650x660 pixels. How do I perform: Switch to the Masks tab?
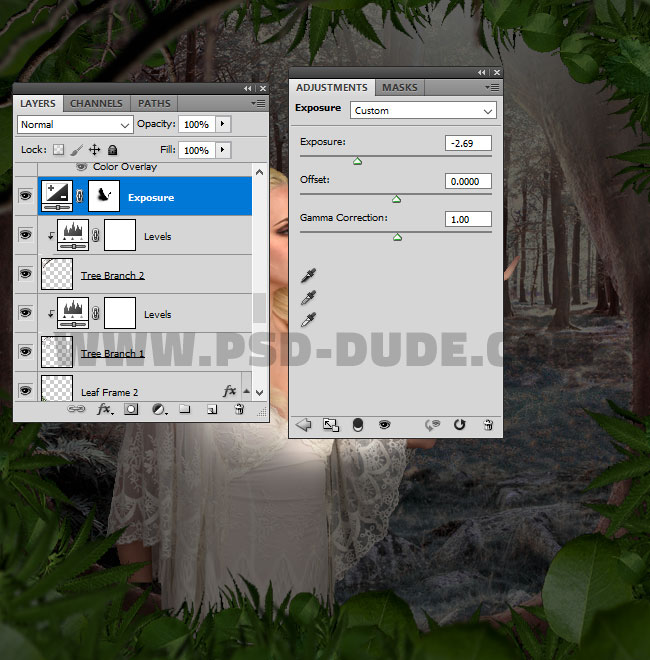400,88
